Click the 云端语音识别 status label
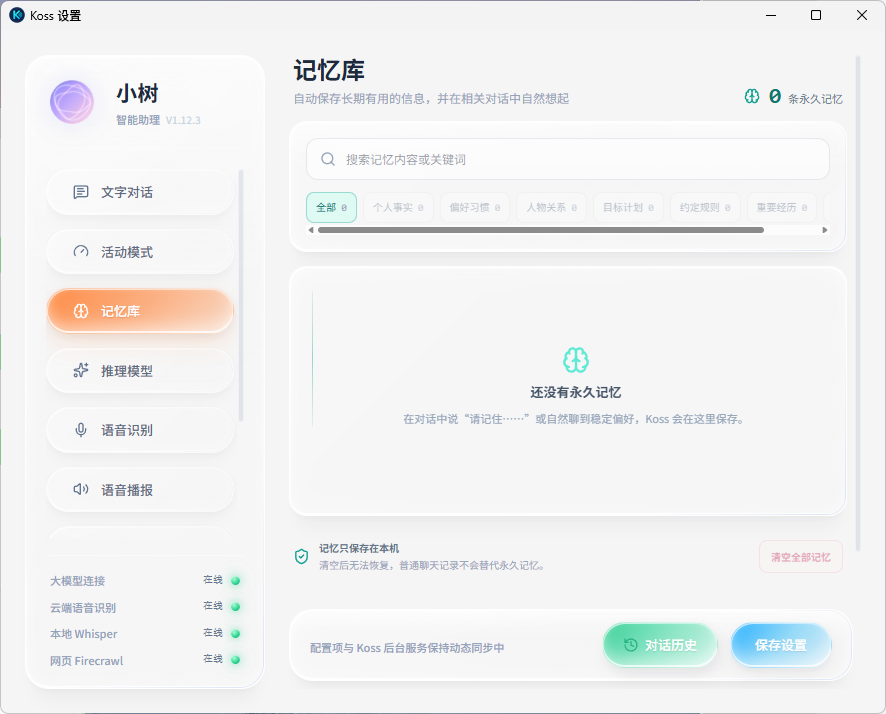Screen dimensions: 886x714 click(x=83, y=608)
